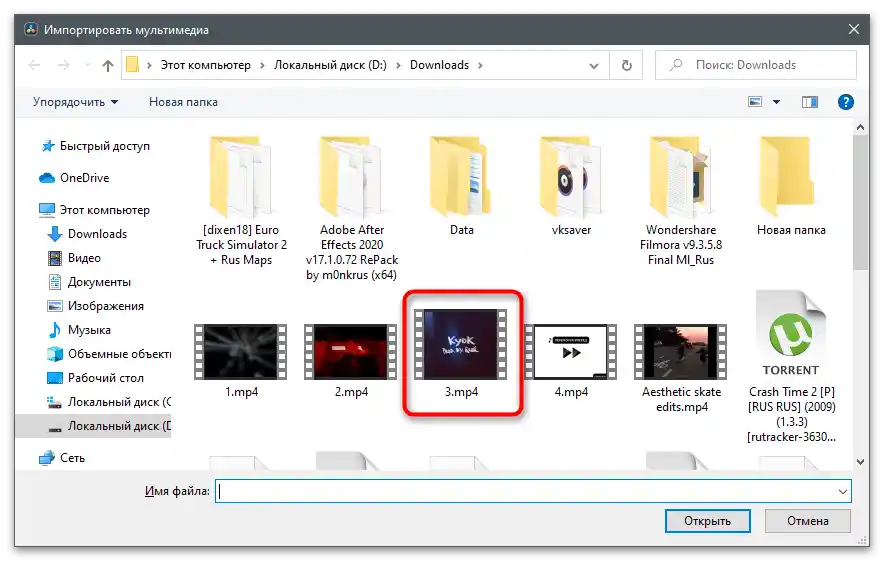Open recent locations dropdown next to forward arrow
The image size is (884, 561).
[x=87, y=65]
